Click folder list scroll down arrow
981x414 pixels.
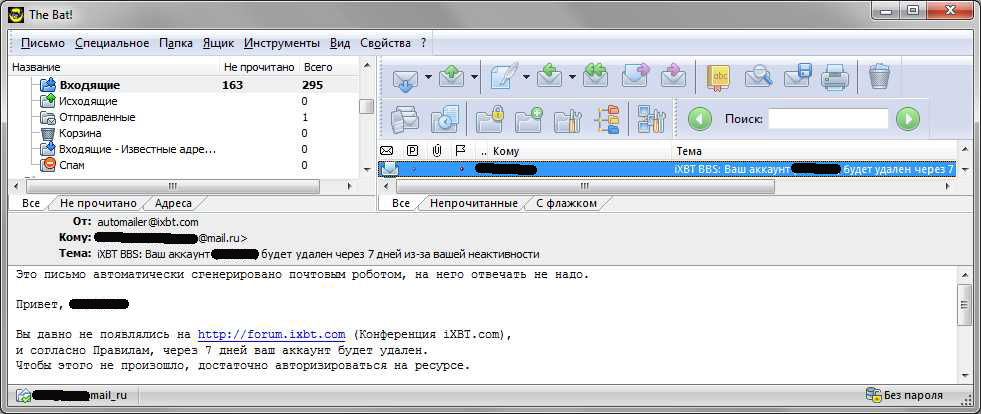pyautogui.click(x=367, y=169)
